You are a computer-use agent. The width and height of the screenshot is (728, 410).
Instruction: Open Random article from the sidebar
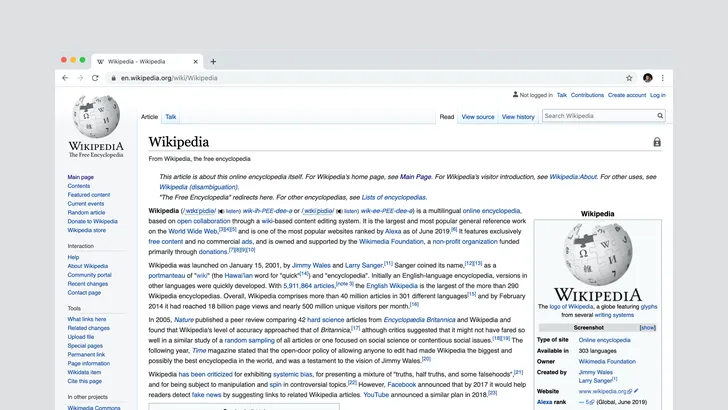86,212
